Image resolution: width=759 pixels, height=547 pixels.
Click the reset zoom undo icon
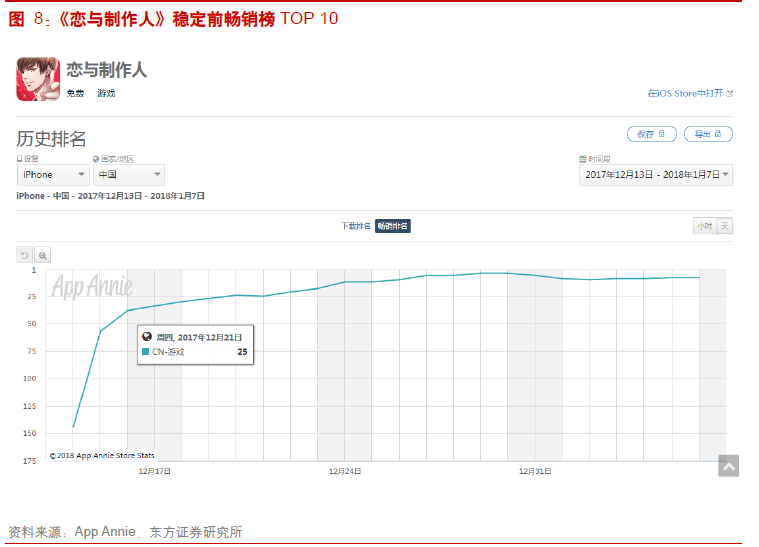tap(25, 255)
